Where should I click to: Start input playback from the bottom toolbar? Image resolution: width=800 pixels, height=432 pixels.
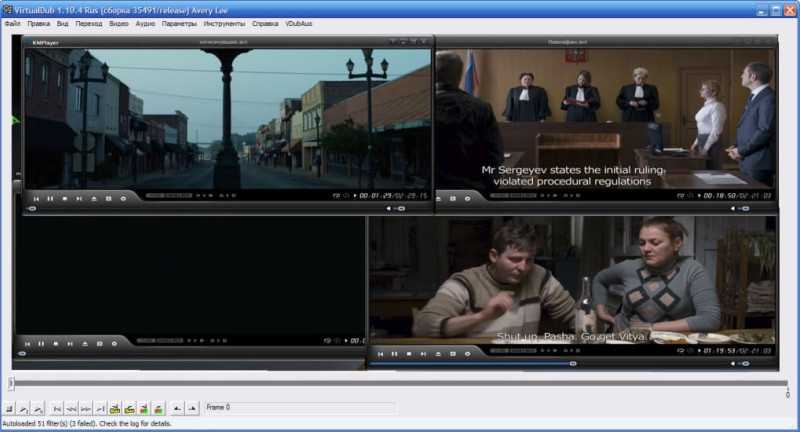click(x=23, y=409)
